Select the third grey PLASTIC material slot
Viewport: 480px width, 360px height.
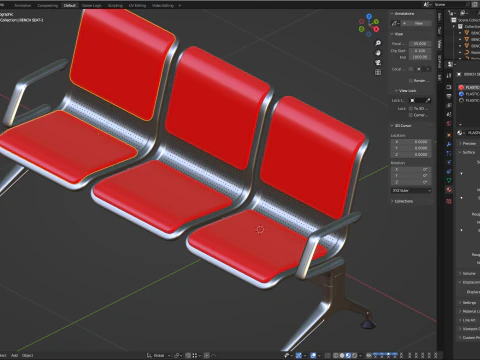pyautogui.click(x=469, y=100)
